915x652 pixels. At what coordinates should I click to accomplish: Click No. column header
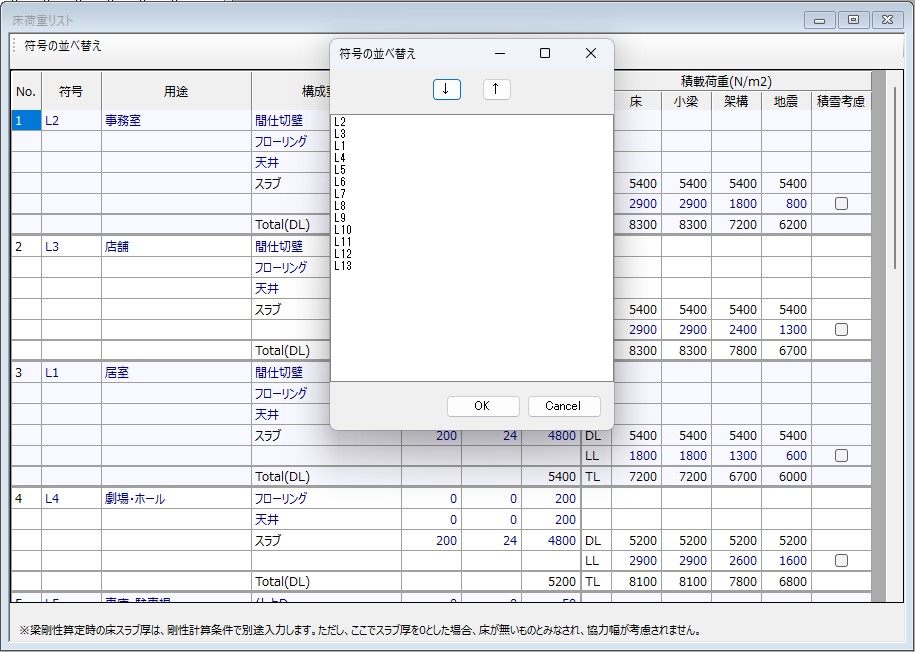(26, 92)
